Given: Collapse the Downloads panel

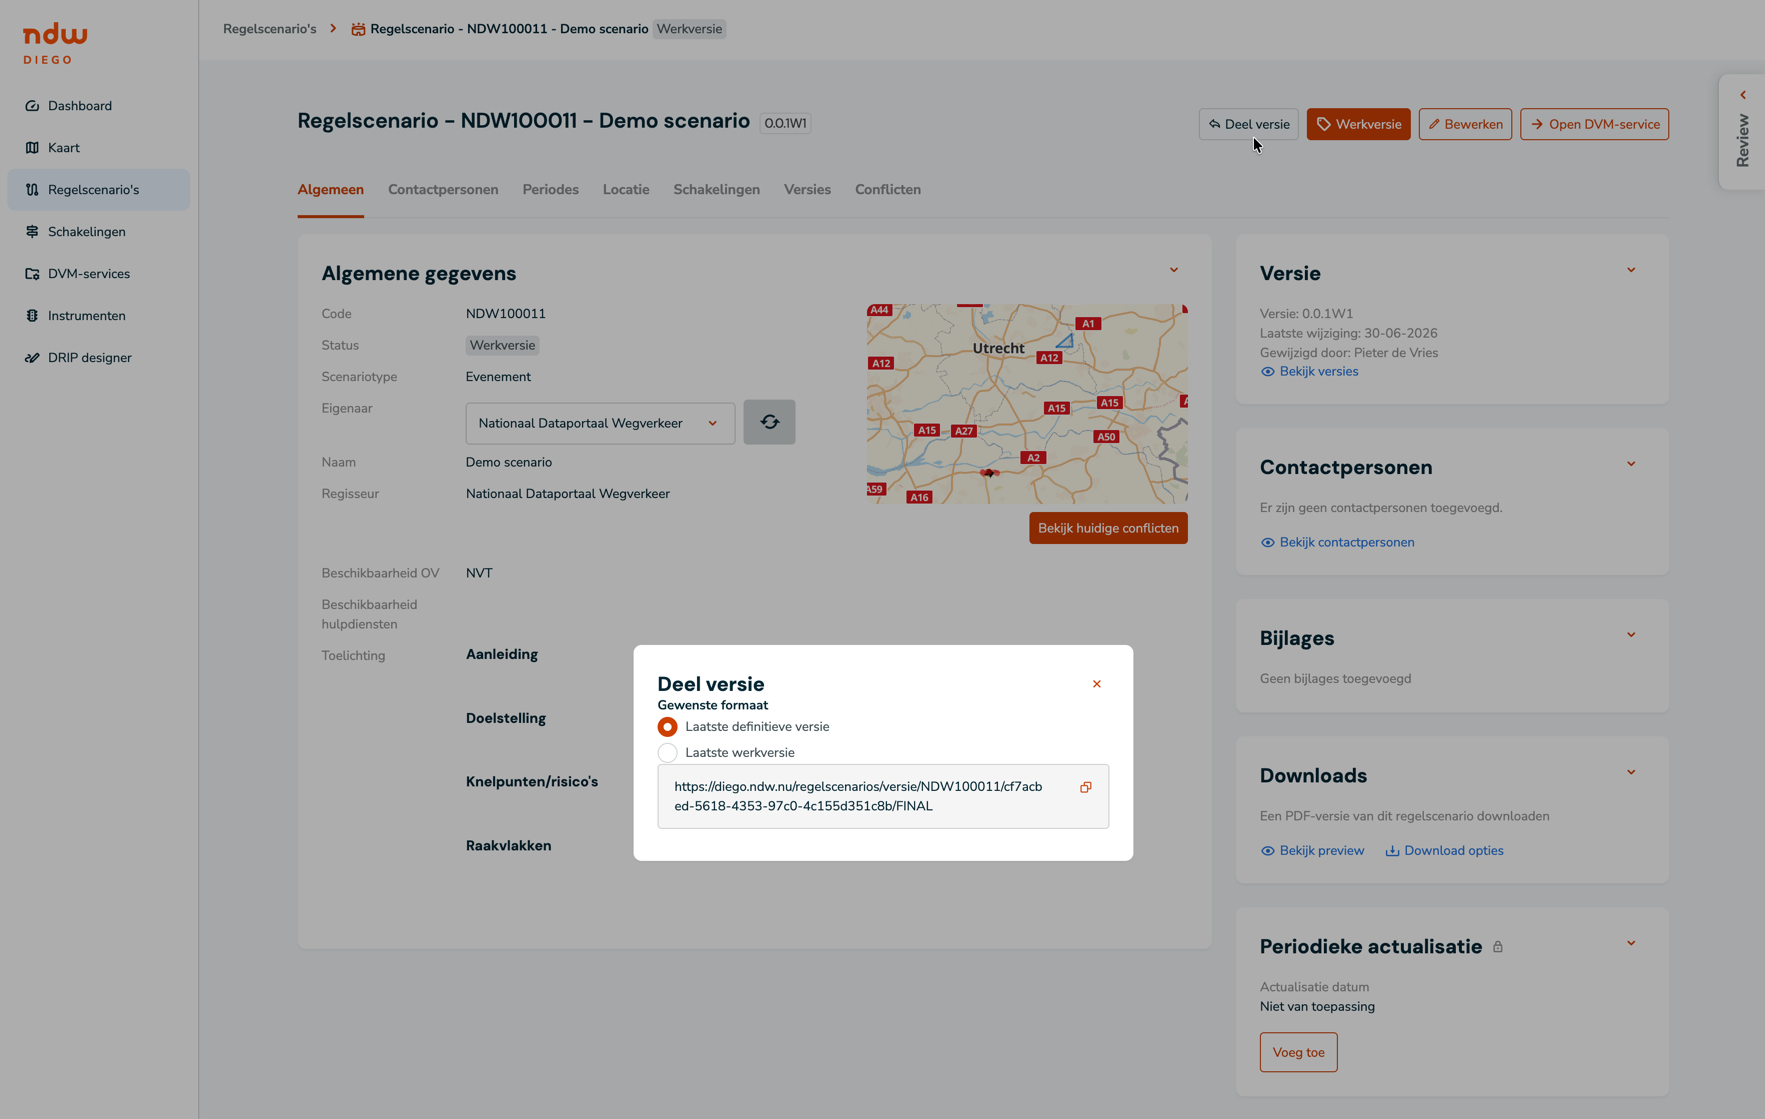Looking at the screenshot, I should point(1630,772).
